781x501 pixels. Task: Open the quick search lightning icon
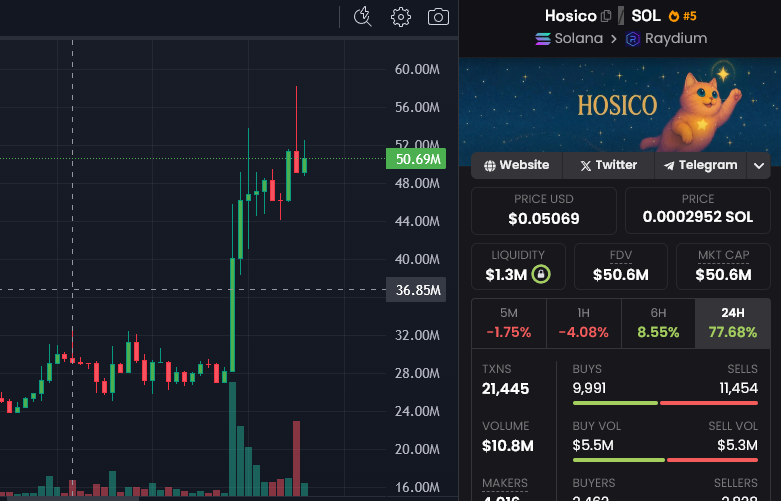click(x=363, y=16)
